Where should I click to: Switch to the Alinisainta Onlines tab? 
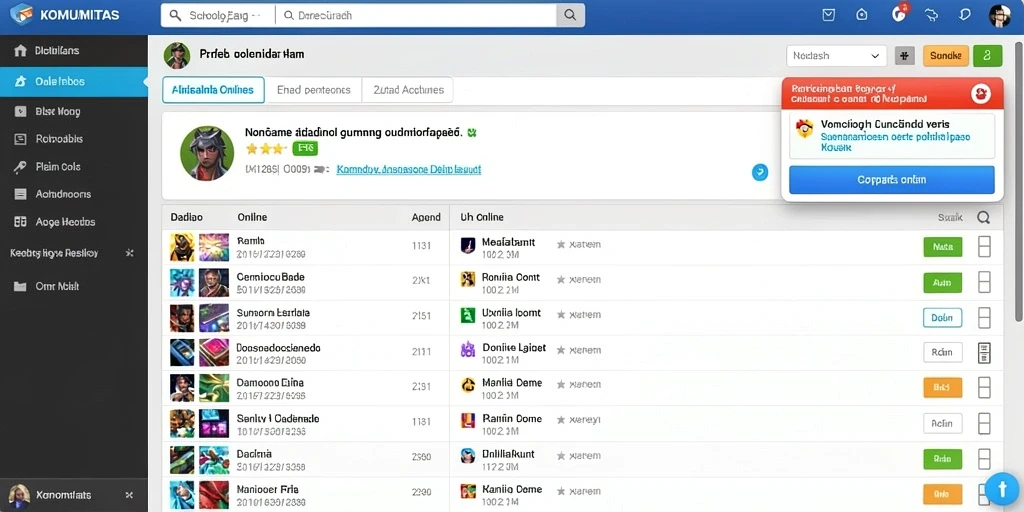point(213,90)
